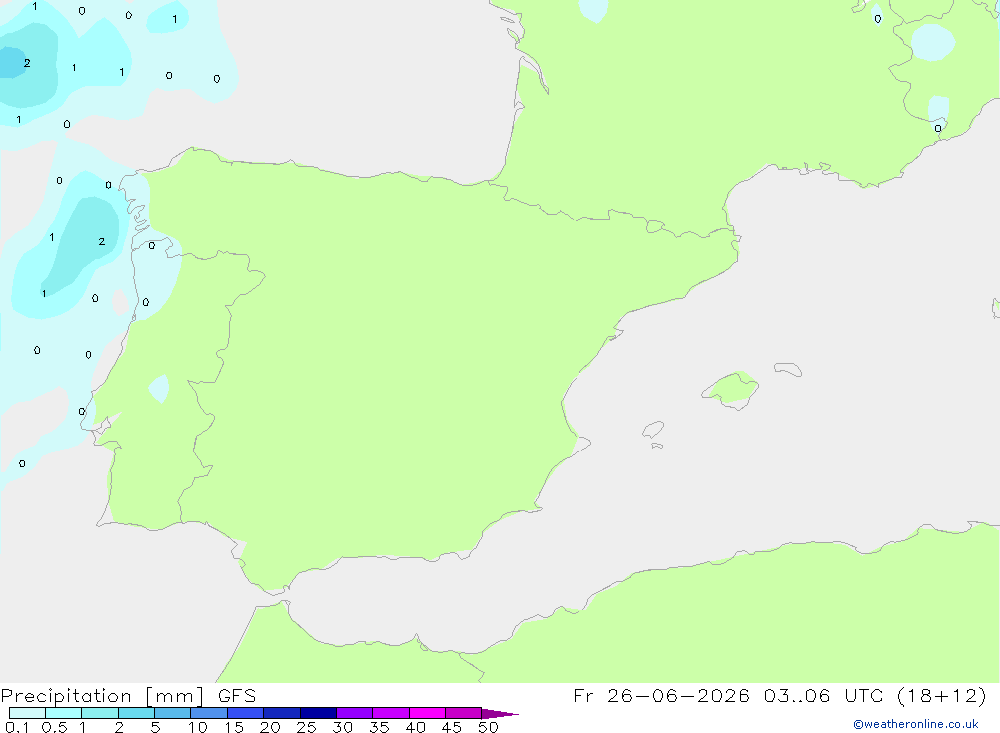Select the 5–10 mm legend color swatch
The width and height of the screenshot is (1000, 733).
pos(172,713)
